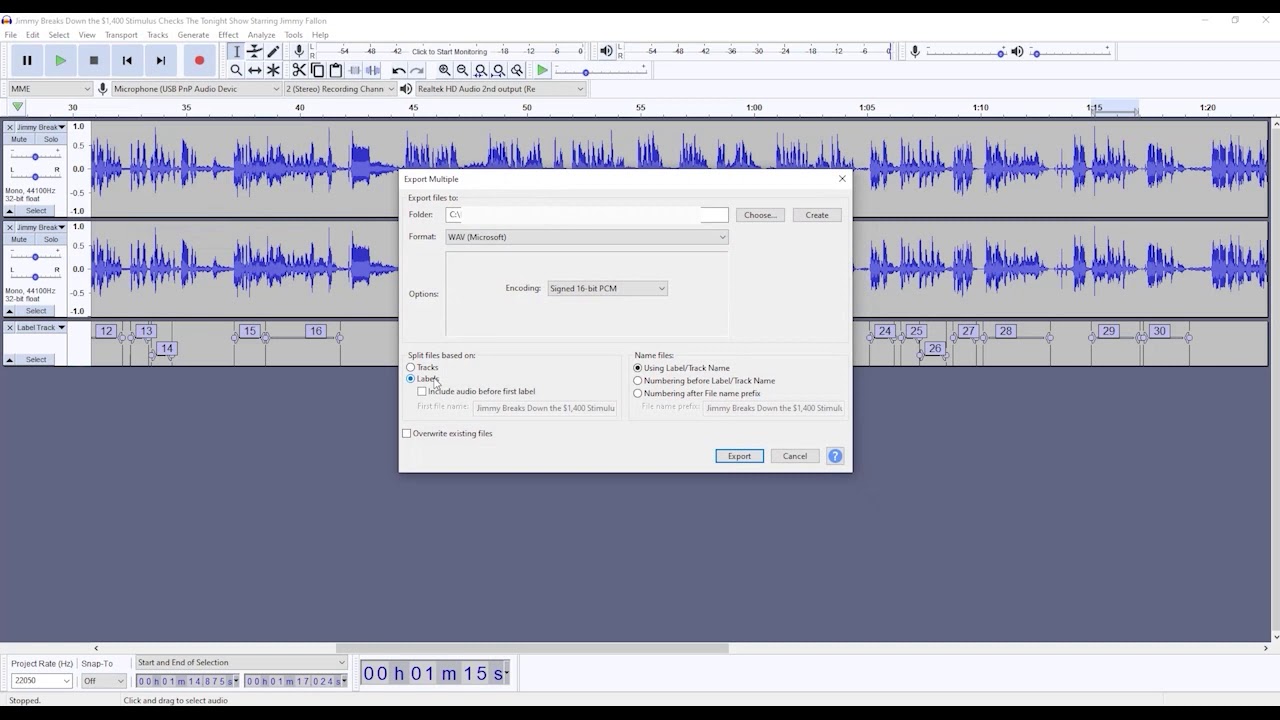Click the Pause transport button
The width and height of the screenshot is (1280, 720).
27,60
